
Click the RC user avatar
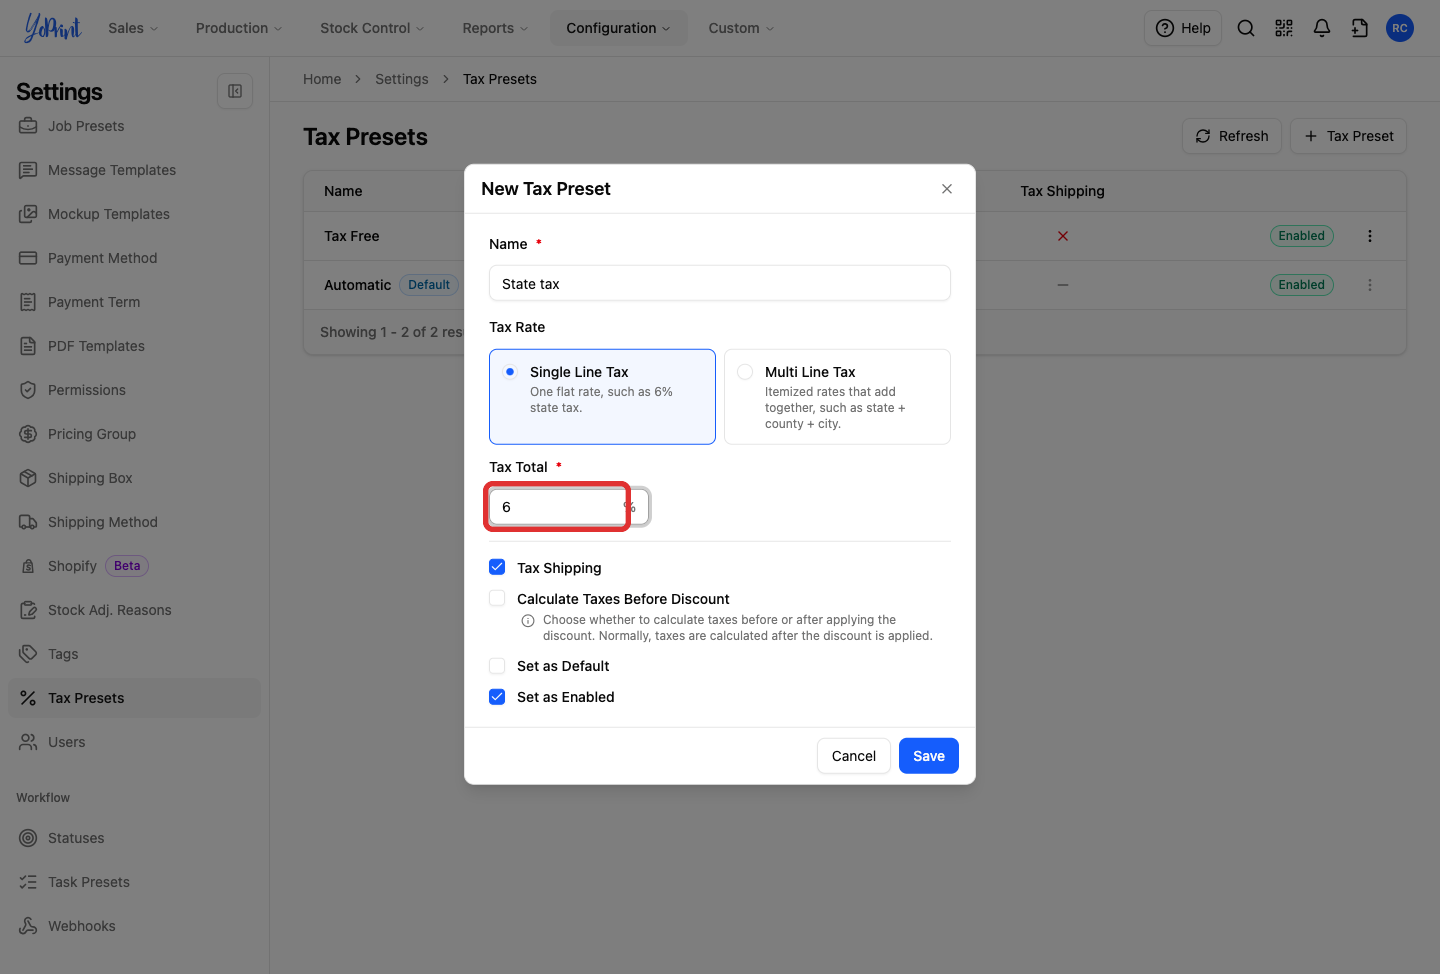point(1400,28)
